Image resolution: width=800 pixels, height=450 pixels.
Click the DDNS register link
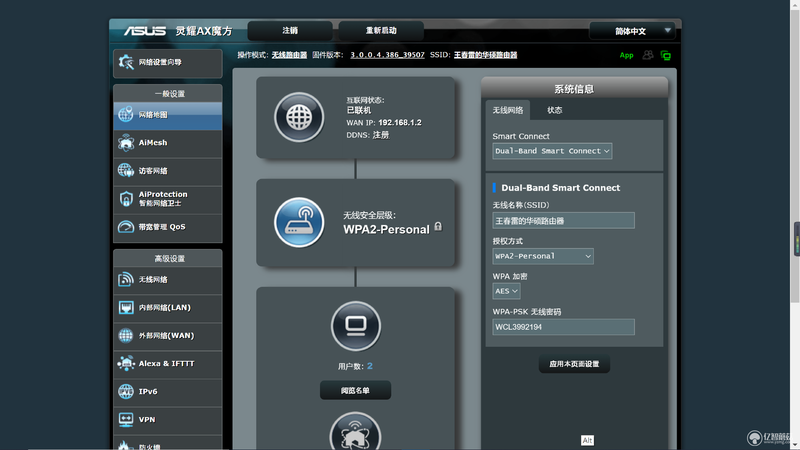[381, 135]
